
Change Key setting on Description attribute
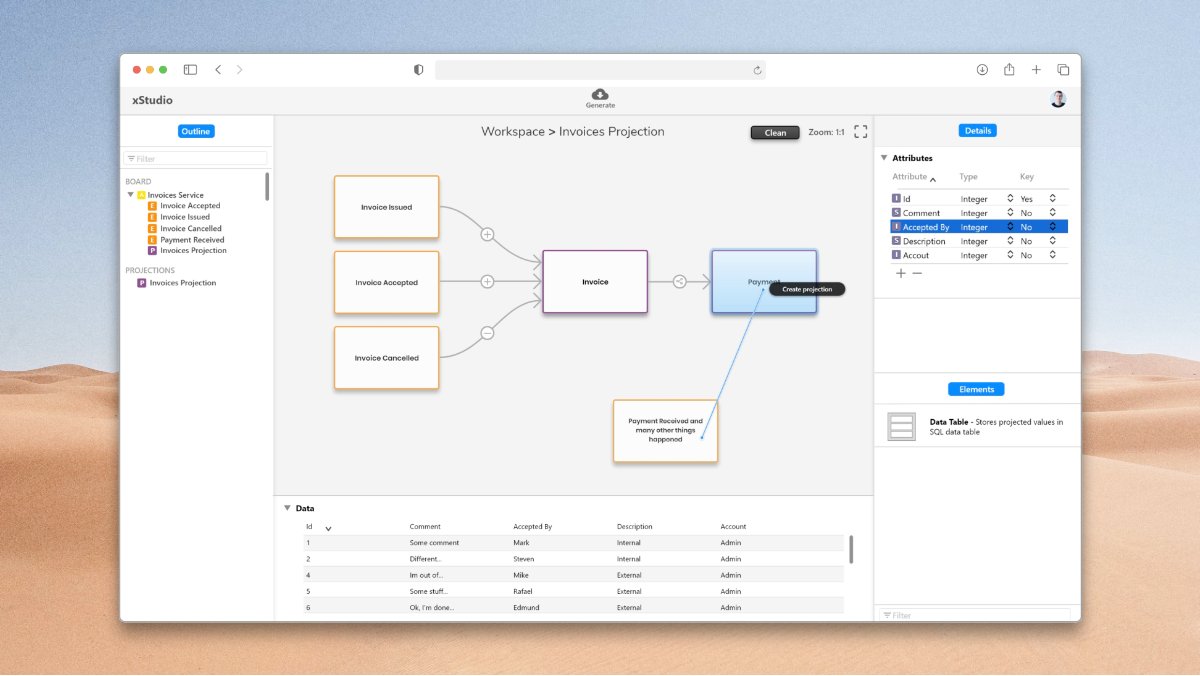click(x=1054, y=240)
